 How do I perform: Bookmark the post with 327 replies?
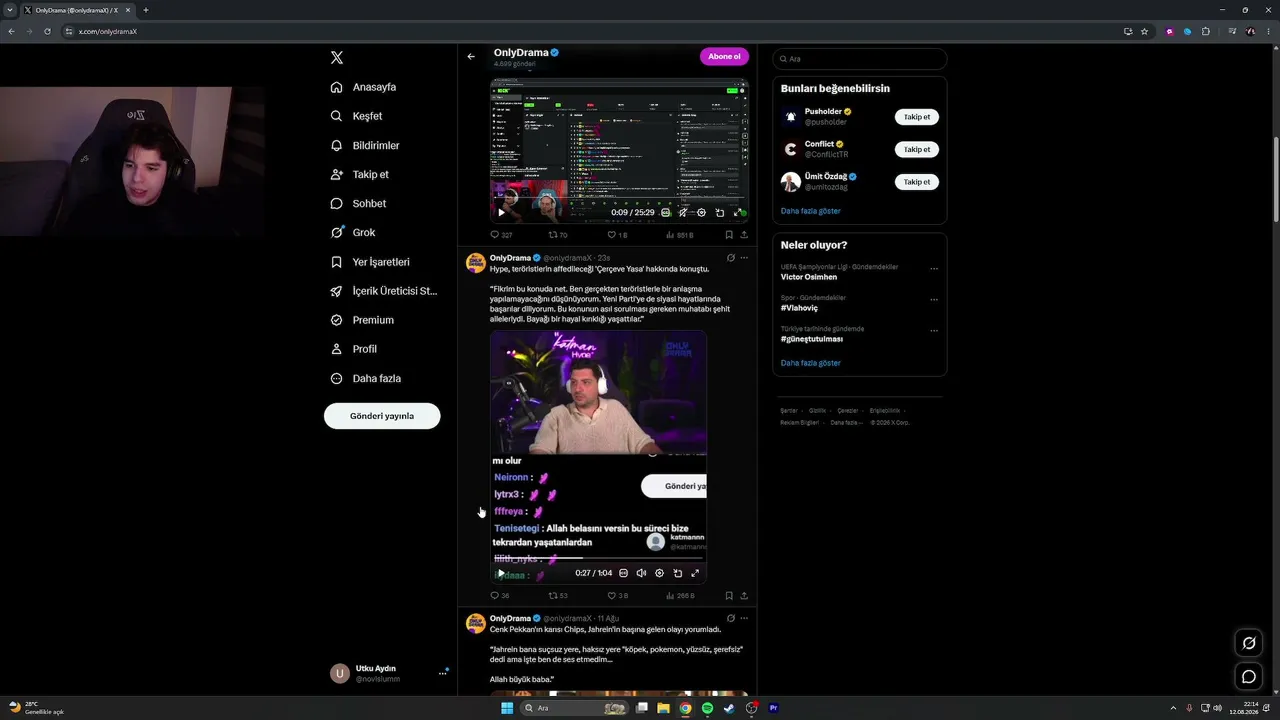[x=728, y=235]
